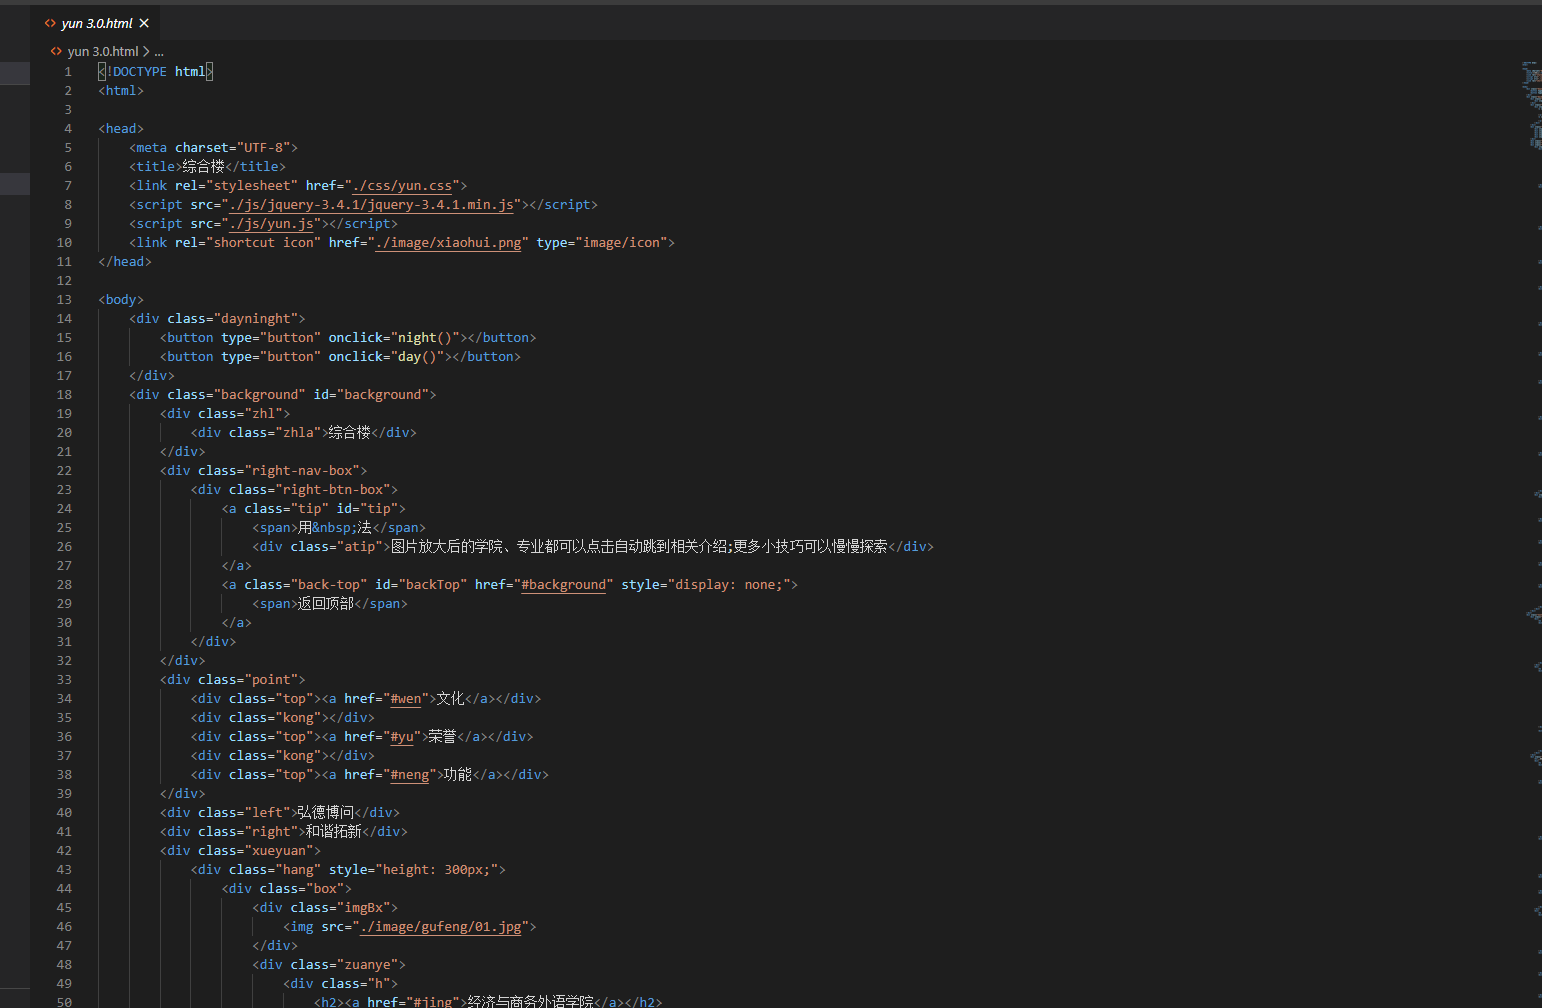
Task: Follow the #neng anchor link
Action: click(410, 775)
